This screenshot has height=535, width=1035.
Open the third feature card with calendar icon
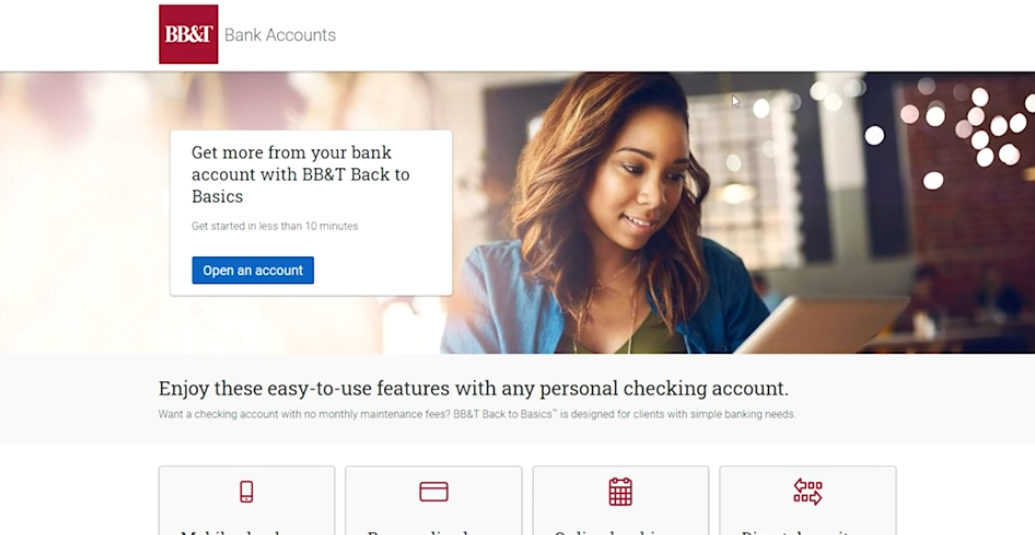(620, 501)
